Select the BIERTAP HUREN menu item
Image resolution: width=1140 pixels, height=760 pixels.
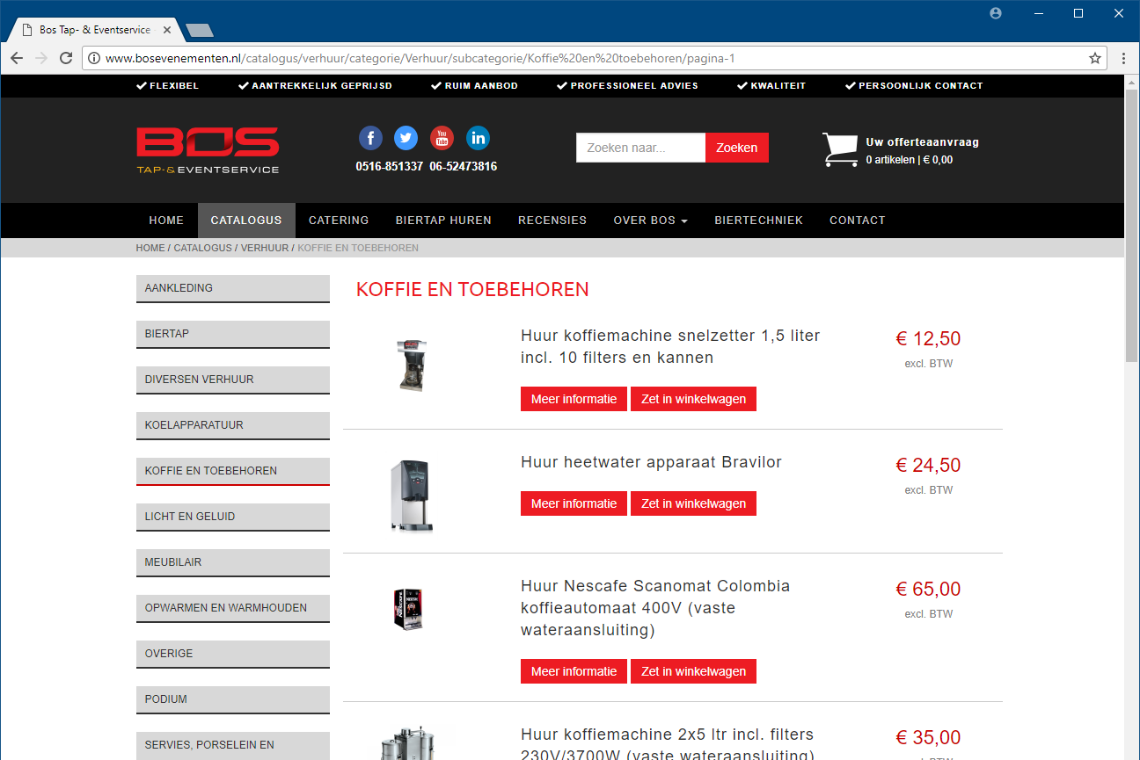(x=443, y=220)
